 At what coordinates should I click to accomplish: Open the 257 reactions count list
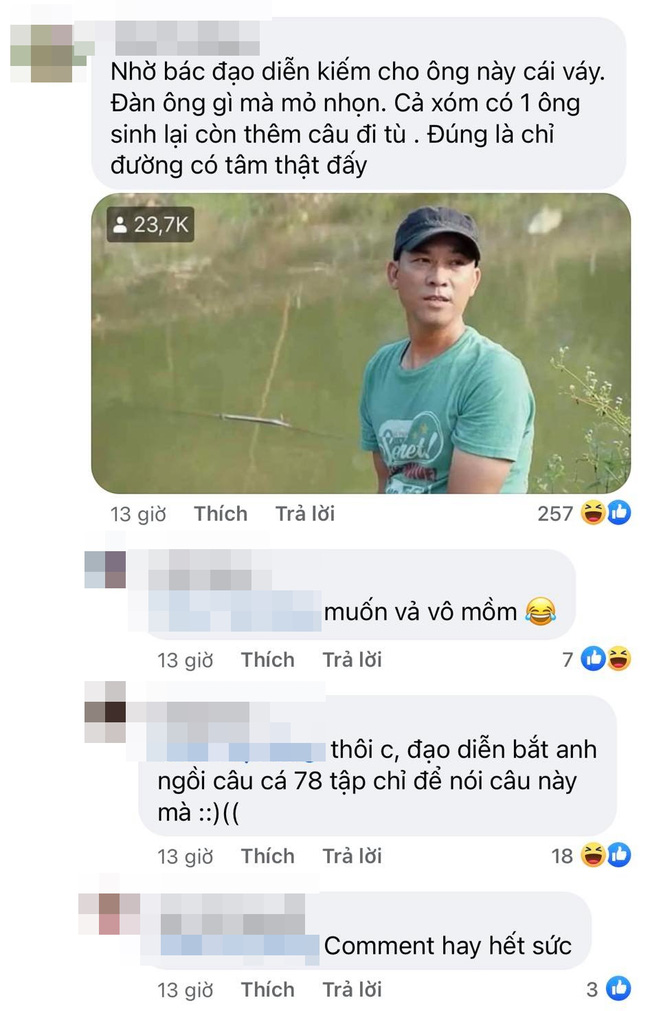point(555,514)
